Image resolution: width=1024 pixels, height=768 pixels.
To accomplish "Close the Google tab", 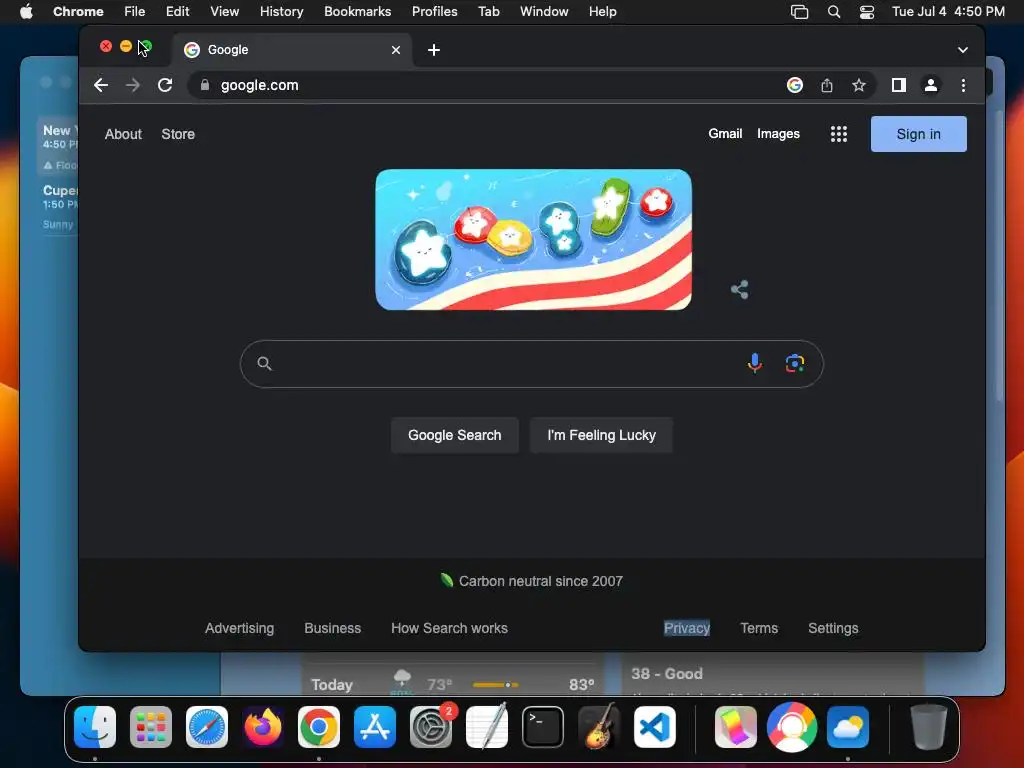I will 396,50.
